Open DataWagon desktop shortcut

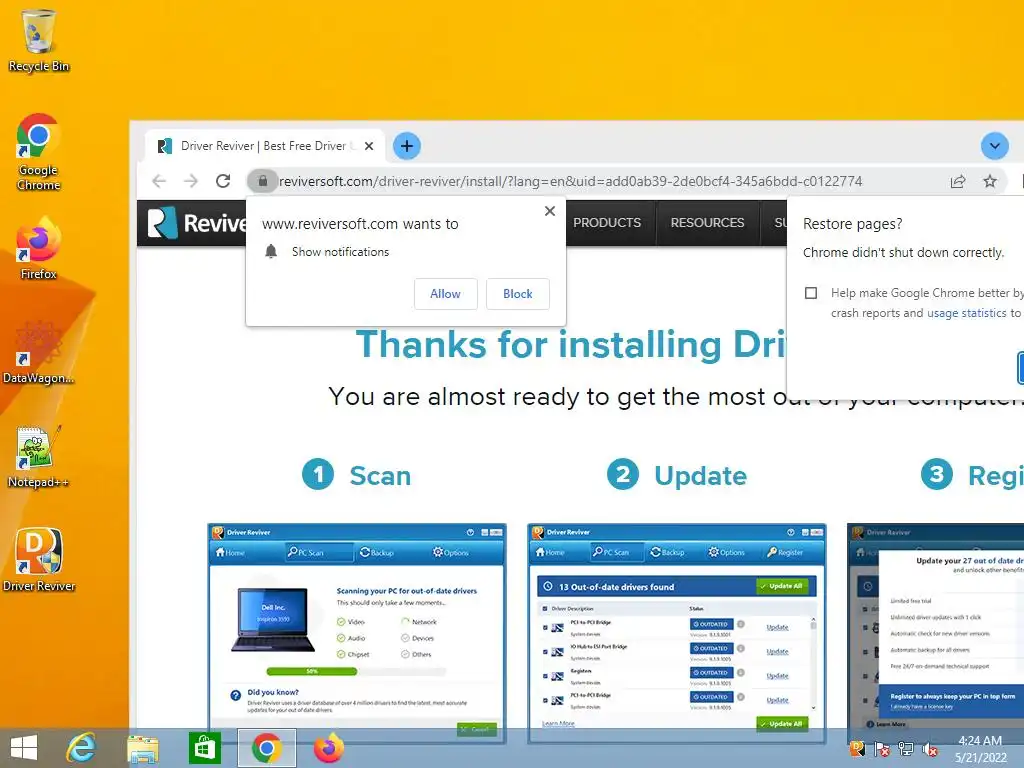tap(39, 351)
